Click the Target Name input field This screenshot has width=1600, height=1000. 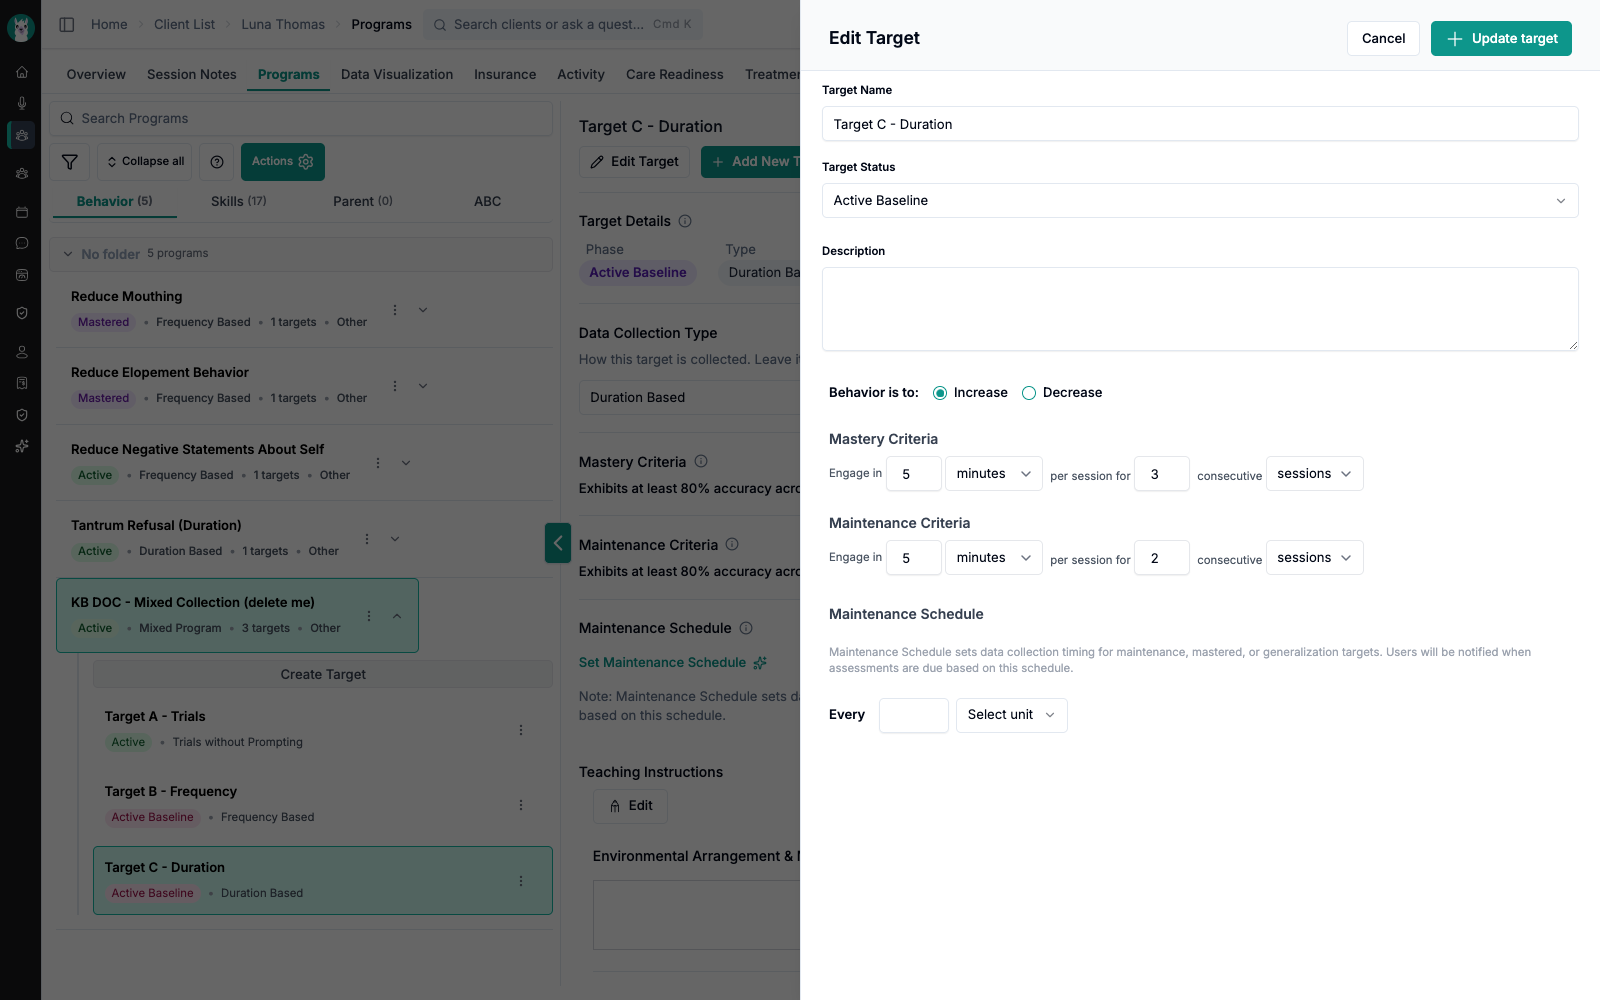[1200, 124]
